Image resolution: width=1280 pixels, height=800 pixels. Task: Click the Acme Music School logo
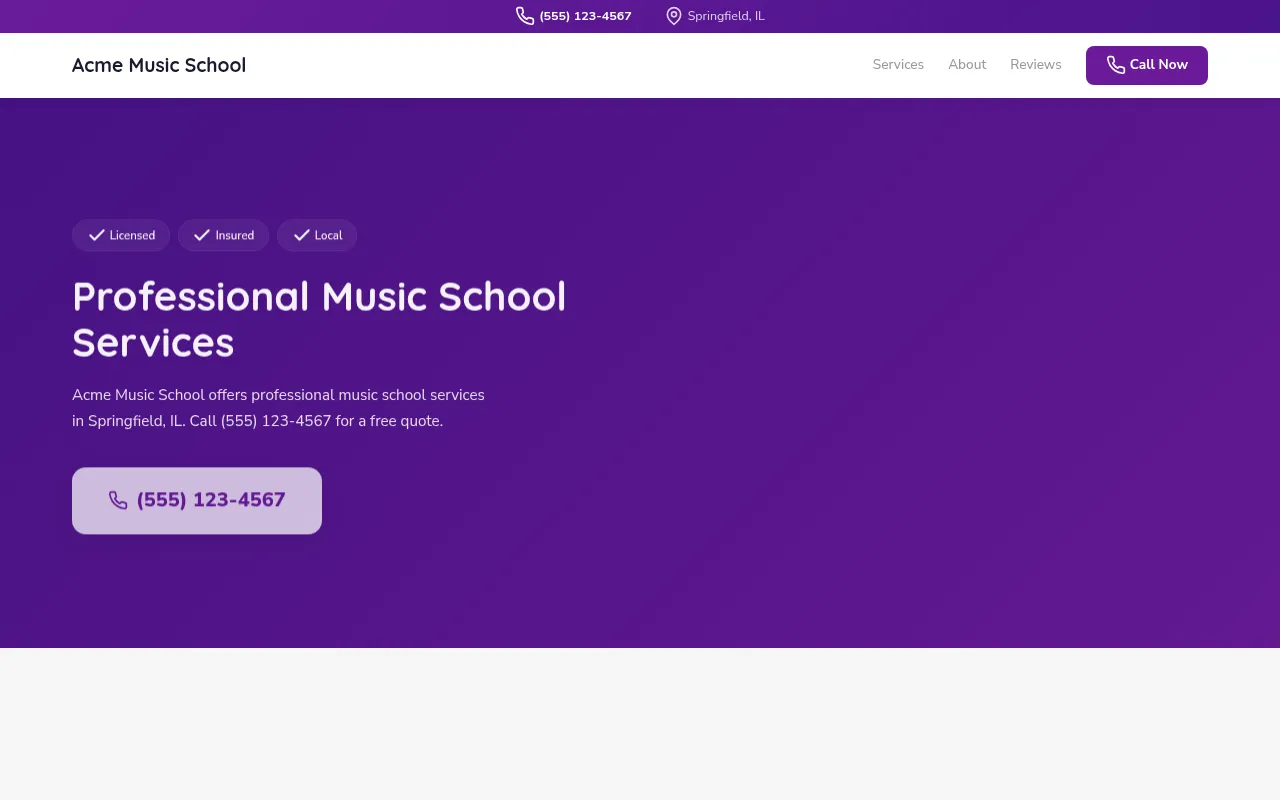[x=158, y=65]
